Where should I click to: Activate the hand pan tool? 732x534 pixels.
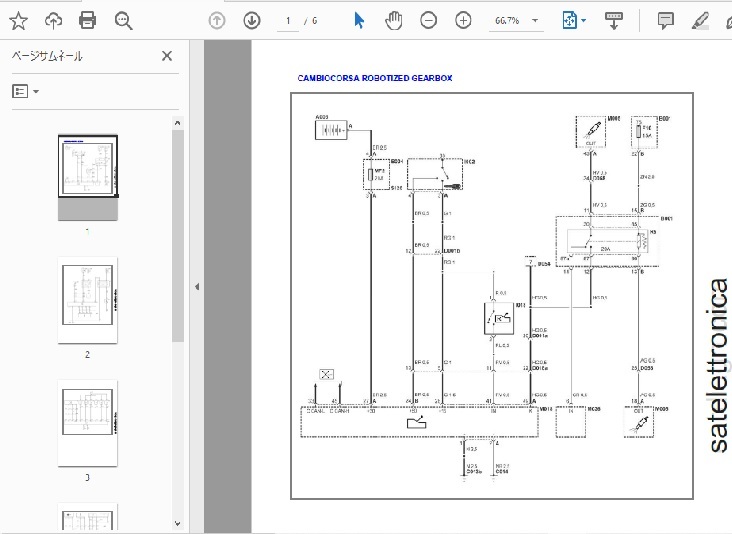[x=394, y=21]
